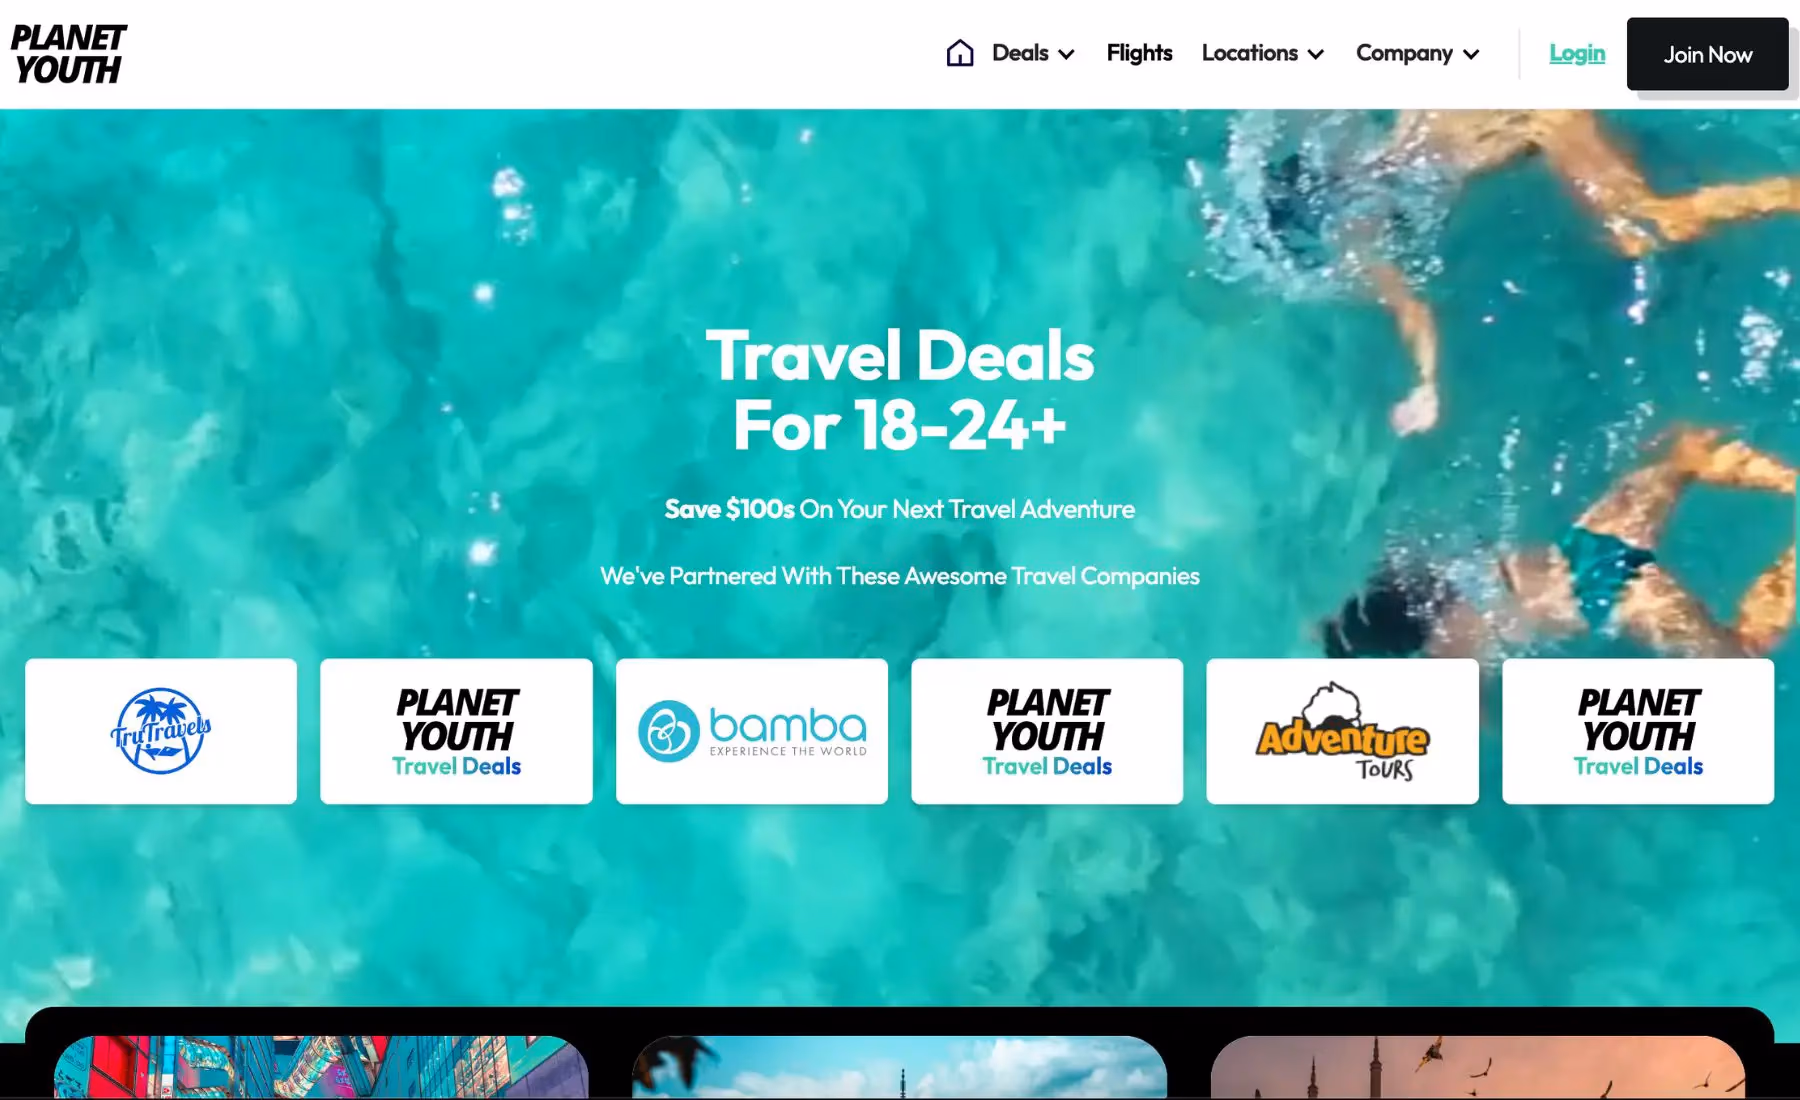Click the Deals menu label
This screenshot has width=1800, height=1100.
(1020, 53)
